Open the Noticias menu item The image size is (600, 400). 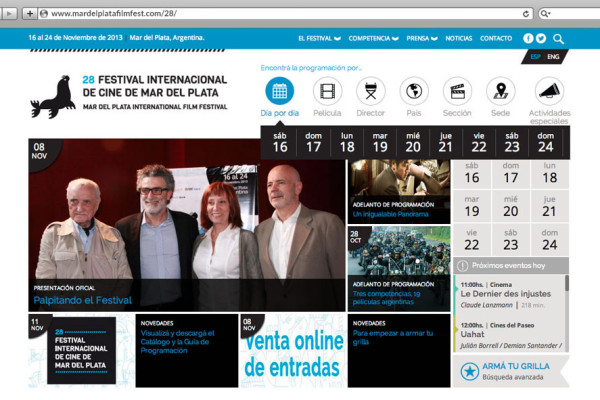point(458,38)
